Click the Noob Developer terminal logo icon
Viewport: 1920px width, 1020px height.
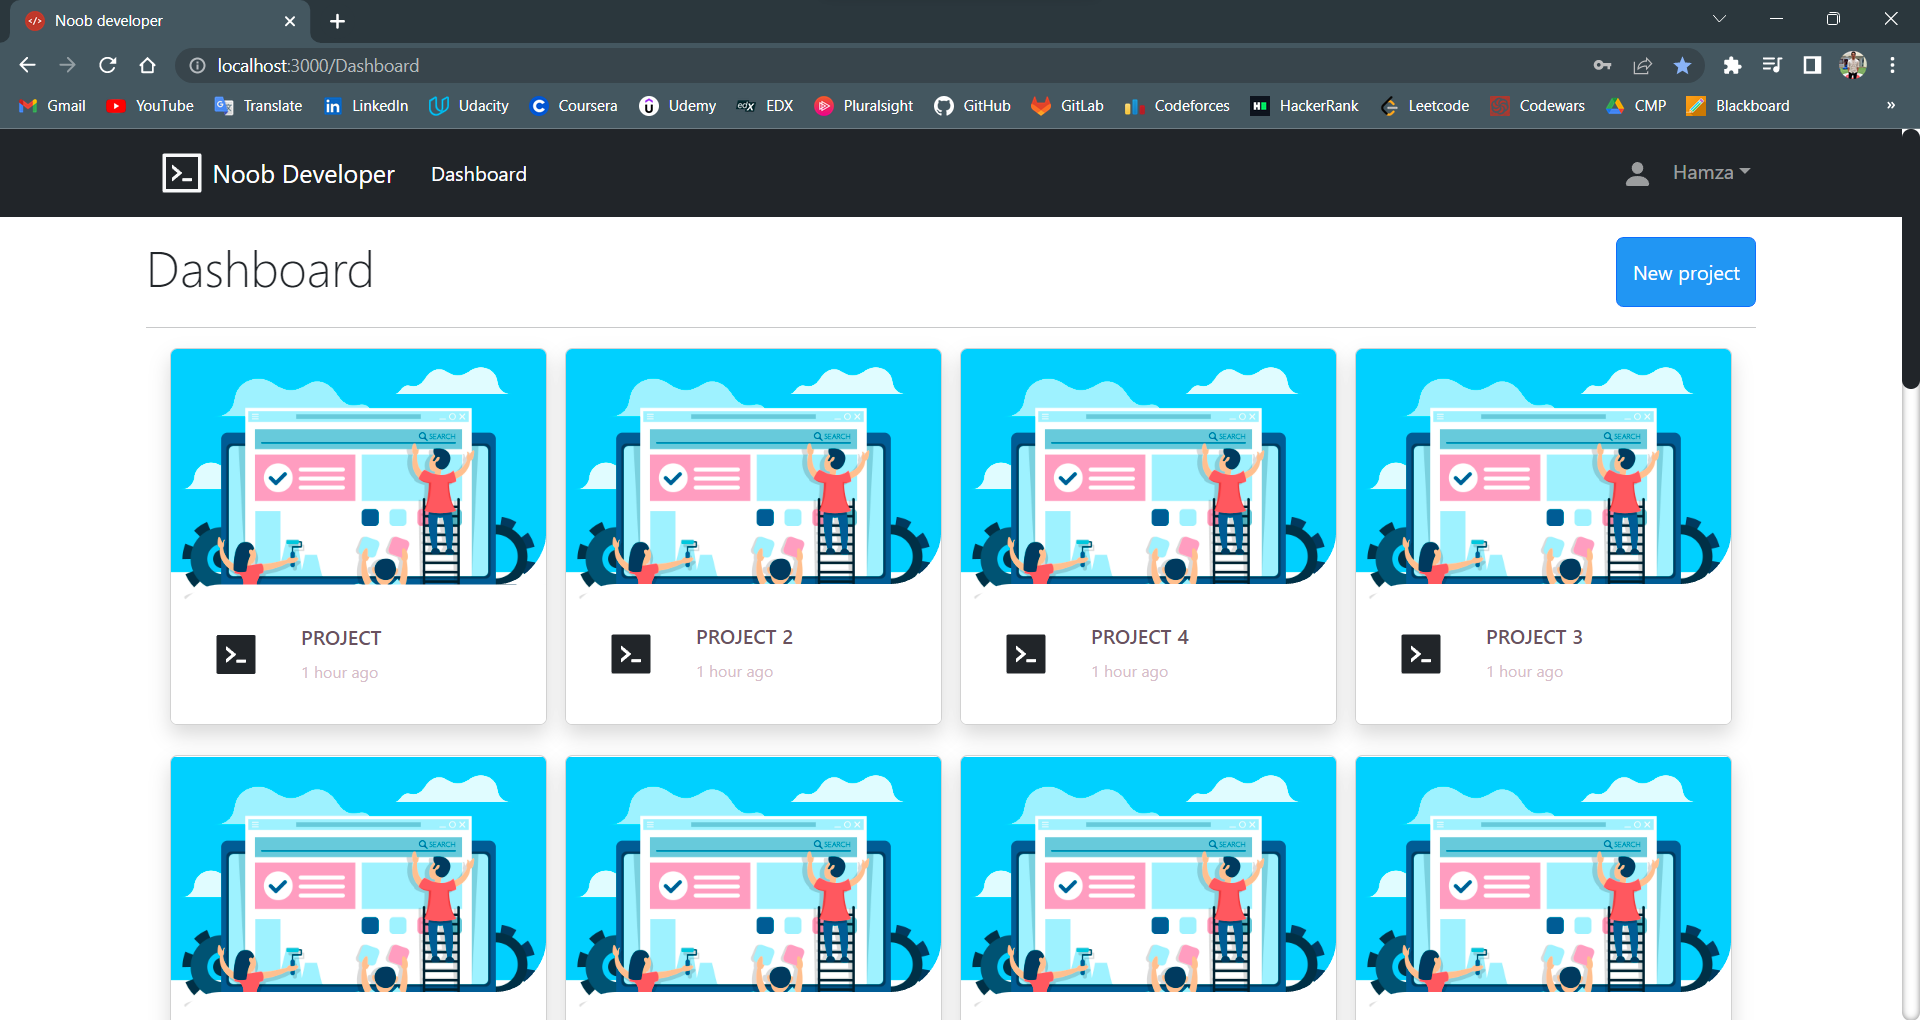tap(182, 173)
